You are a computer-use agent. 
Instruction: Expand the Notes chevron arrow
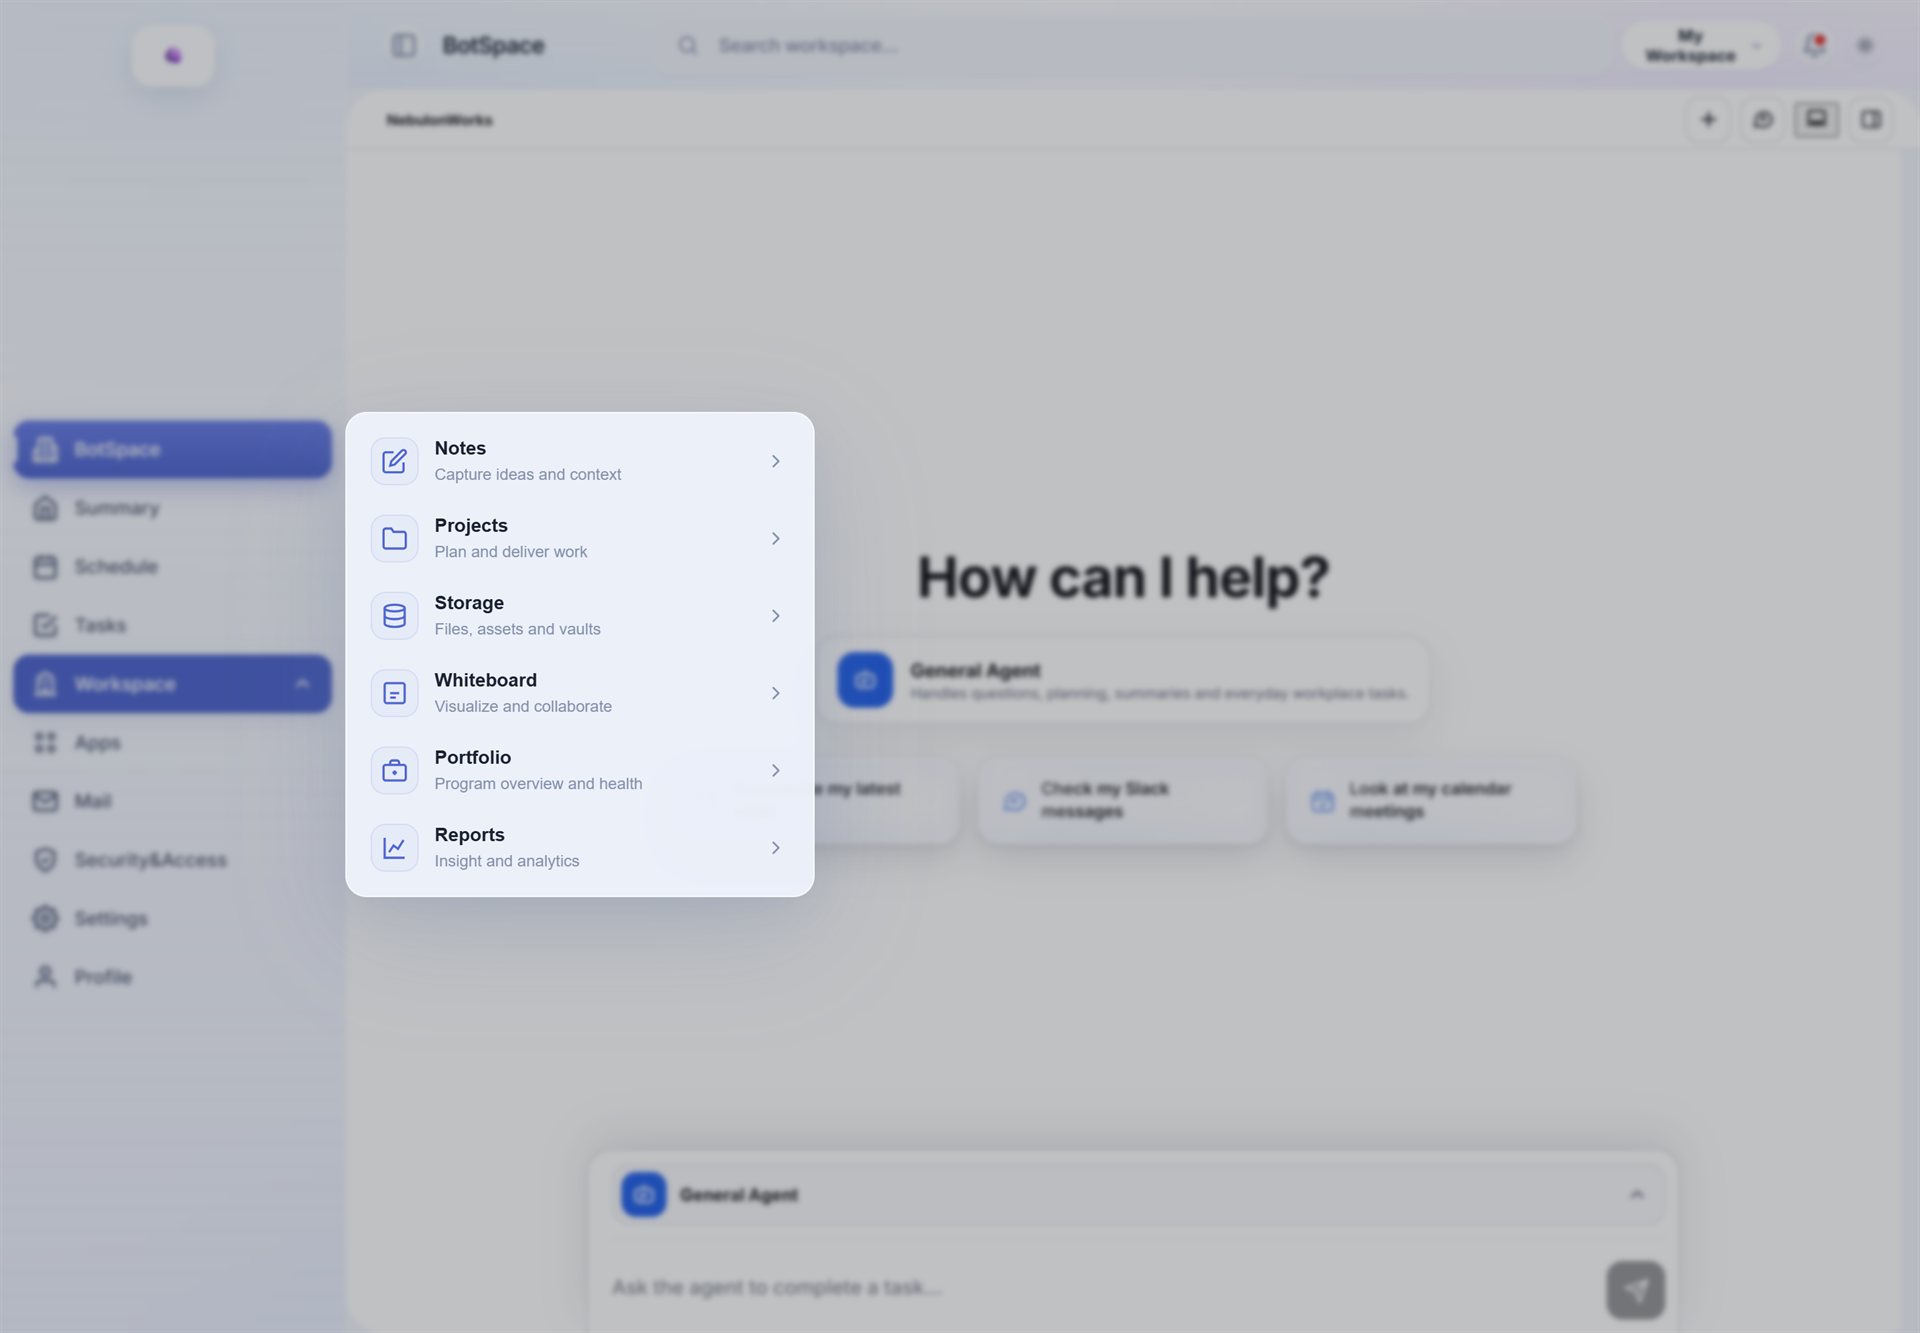[775, 461]
